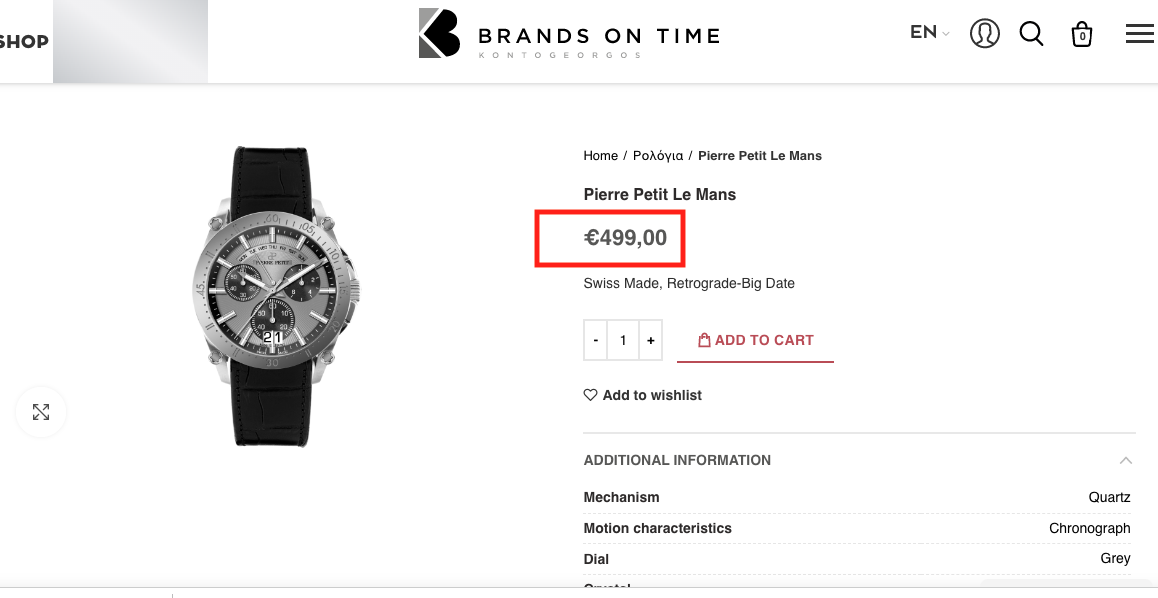Click the search magnifier icon
This screenshot has height=598, width=1158.
click(x=1031, y=34)
